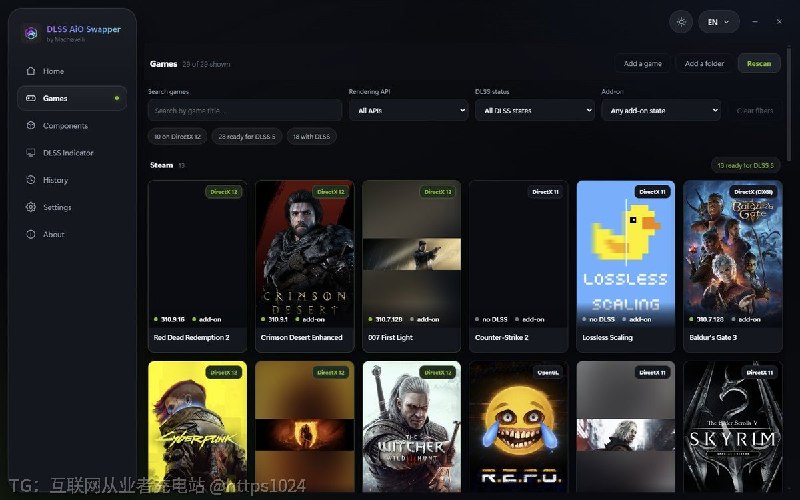Image resolution: width=800 pixels, height=500 pixels.
Task: Toggle the light/dark theme sun icon
Action: (x=681, y=22)
